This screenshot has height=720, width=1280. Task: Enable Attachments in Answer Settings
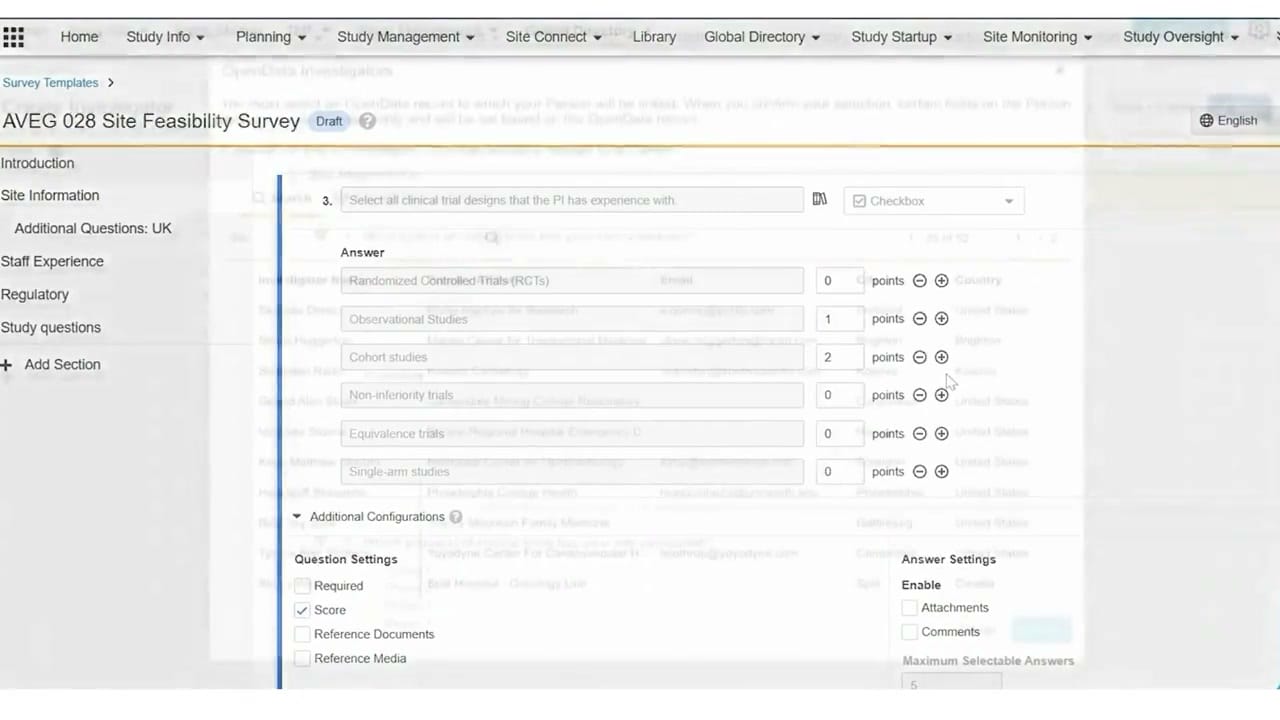pos(909,608)
